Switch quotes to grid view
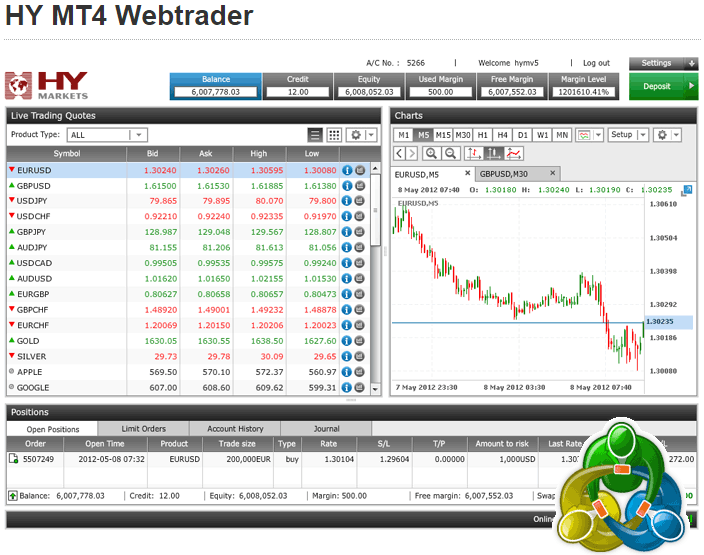704x555 pixels. (x=334, y=135)
